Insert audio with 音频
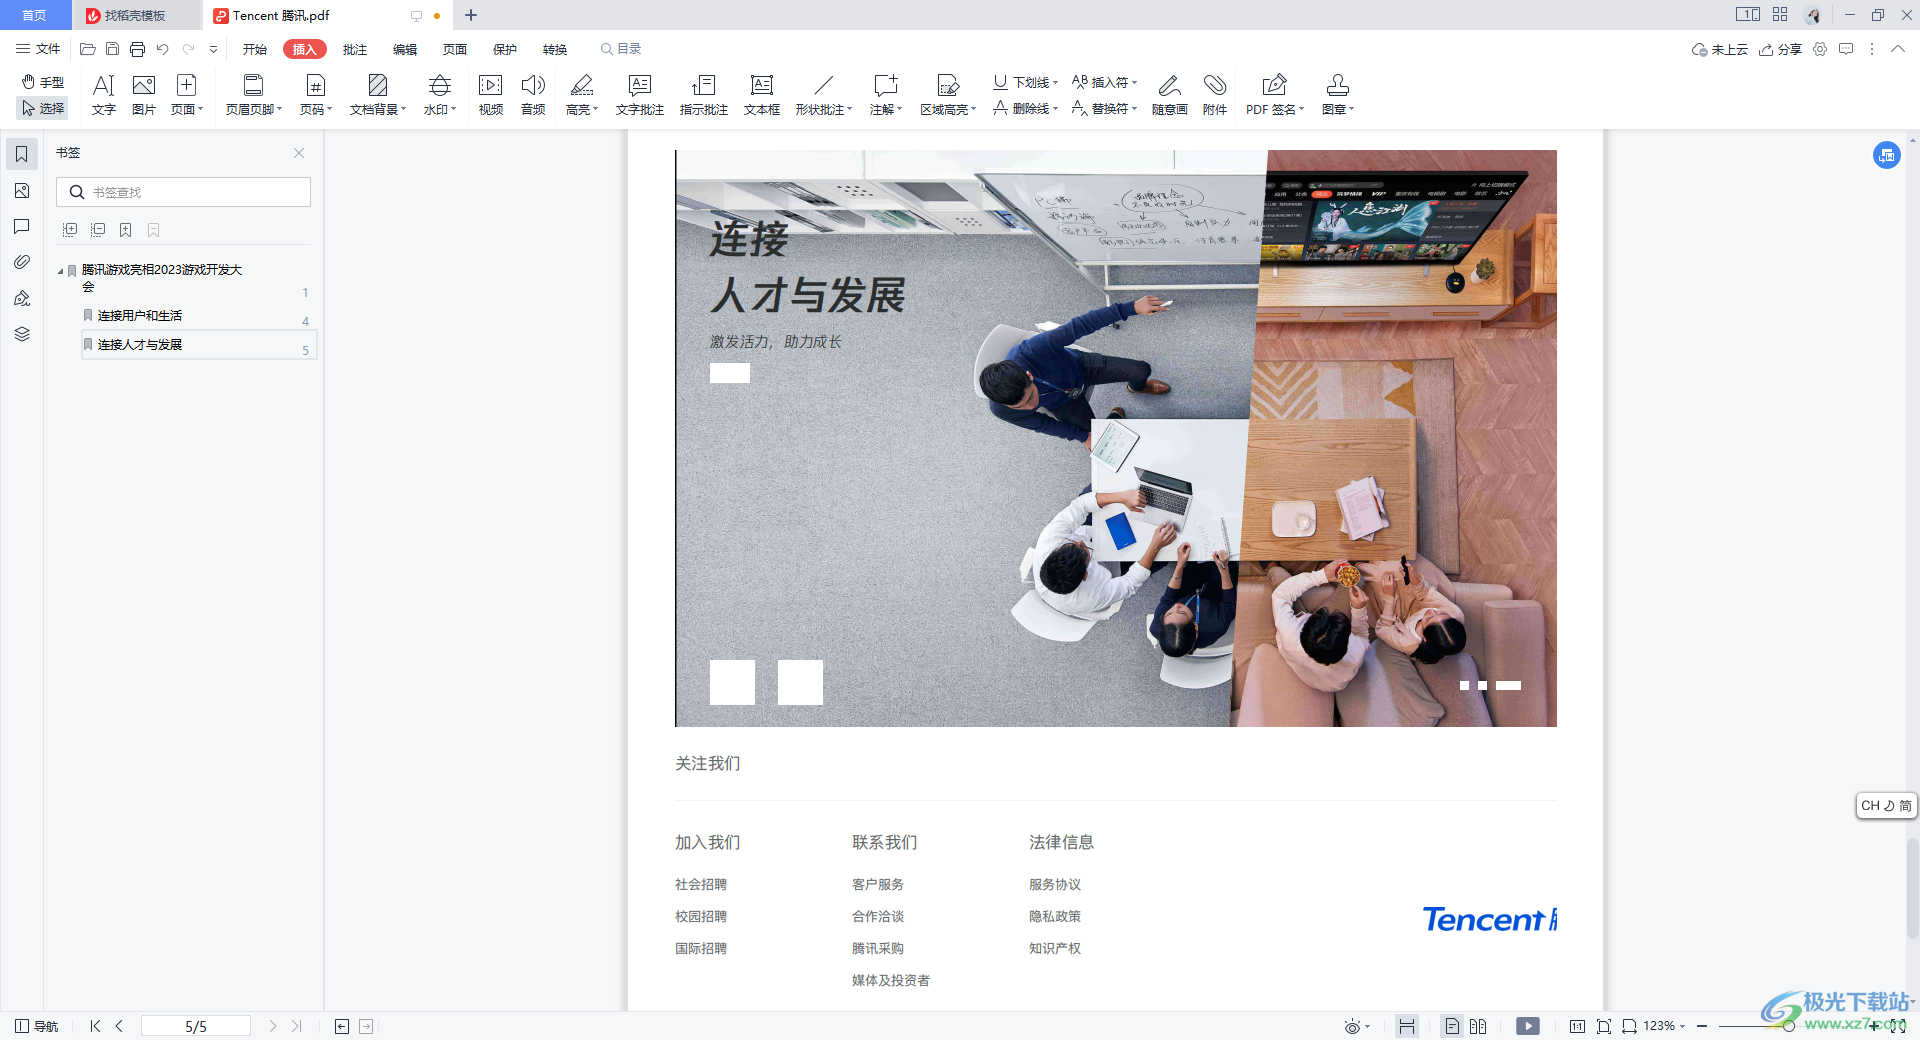Image resolution: width=1920 pixels, height=1040 pixels. tap(533, 95)
